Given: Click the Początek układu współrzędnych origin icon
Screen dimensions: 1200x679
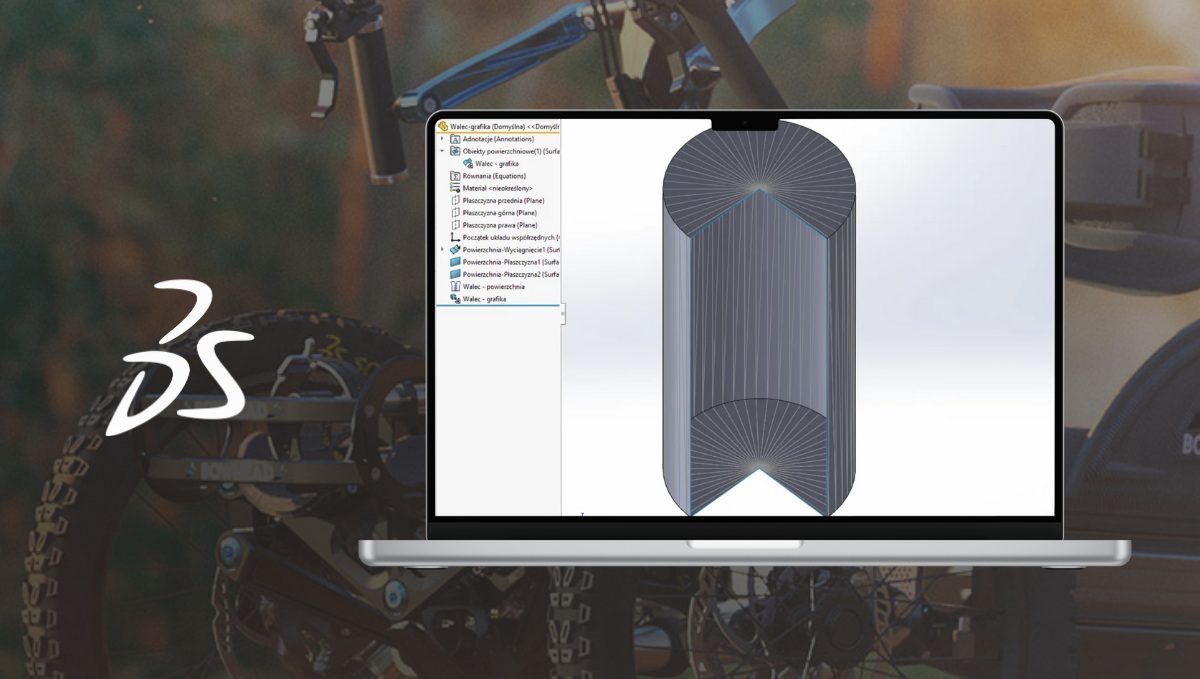Looking at the screenshot, I should click(x=455, y=237).
